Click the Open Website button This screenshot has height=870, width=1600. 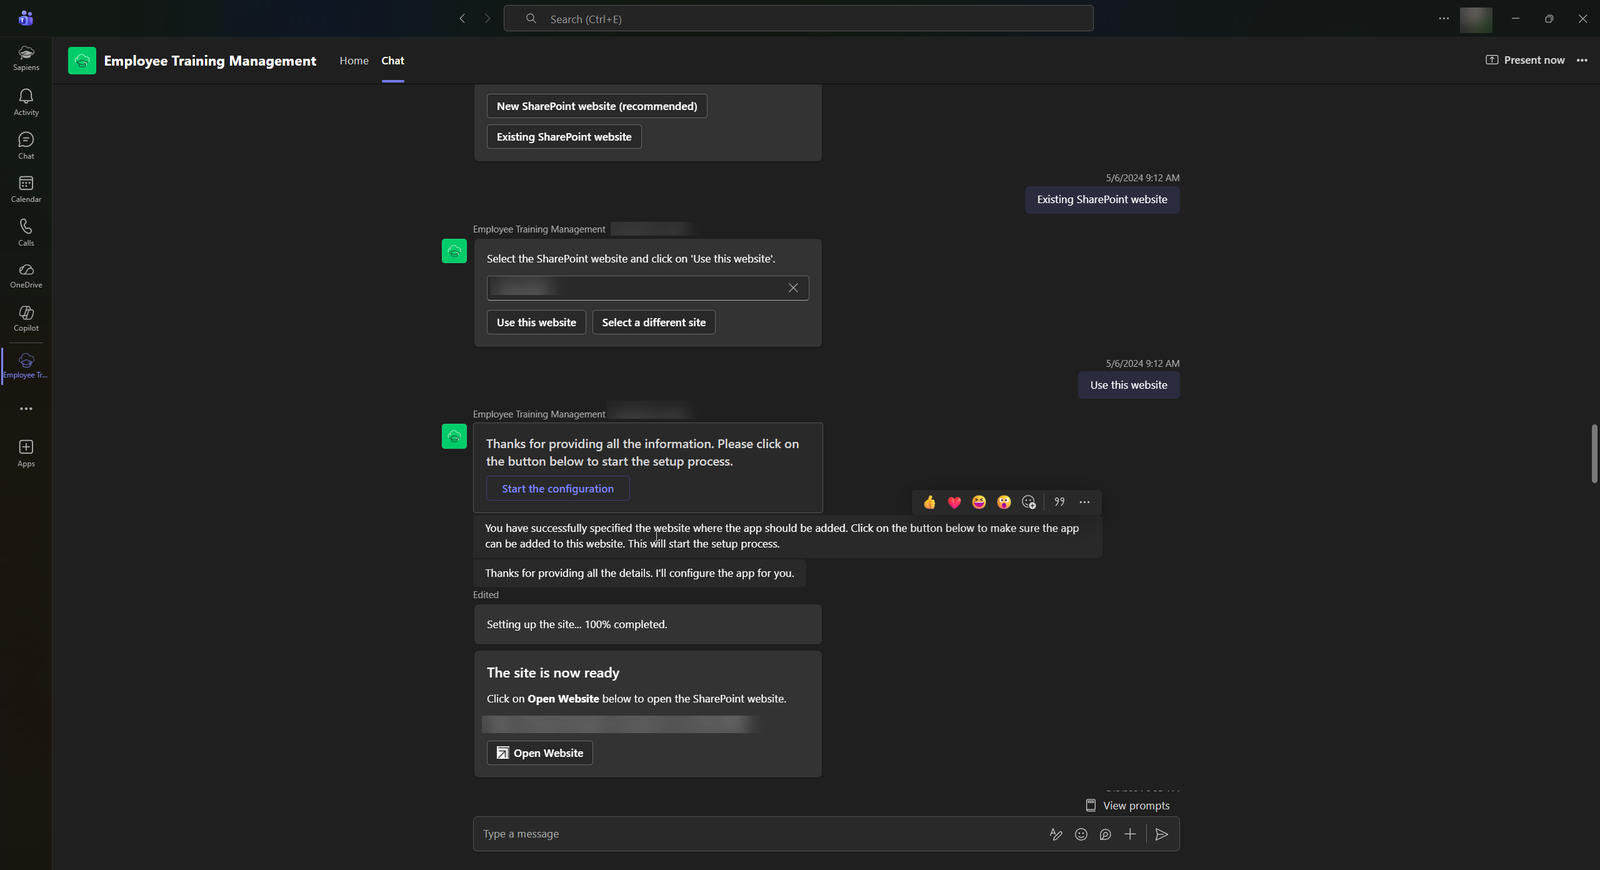[x=540, y=753]
